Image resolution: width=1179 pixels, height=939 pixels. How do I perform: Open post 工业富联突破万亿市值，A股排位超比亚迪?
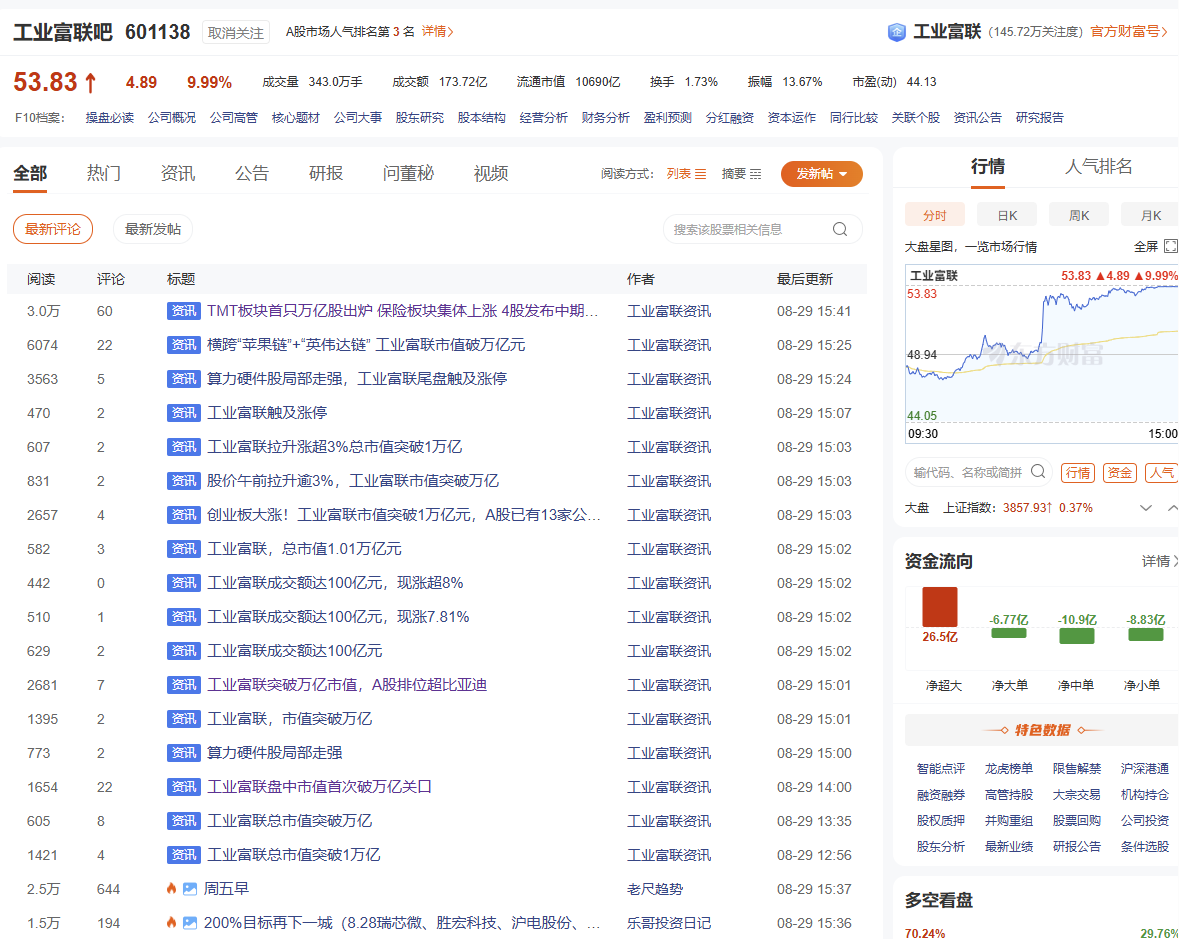tap(347, 685)
